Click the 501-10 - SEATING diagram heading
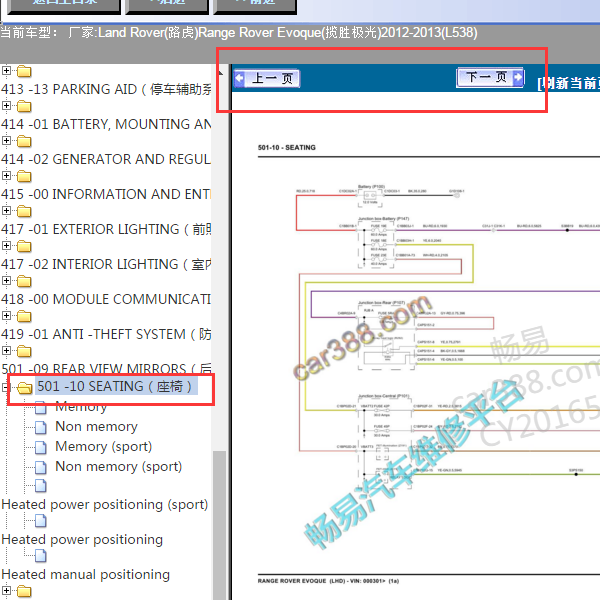This screenshot has width=600, height=600. pyautogui.click(x=287, y=148)
